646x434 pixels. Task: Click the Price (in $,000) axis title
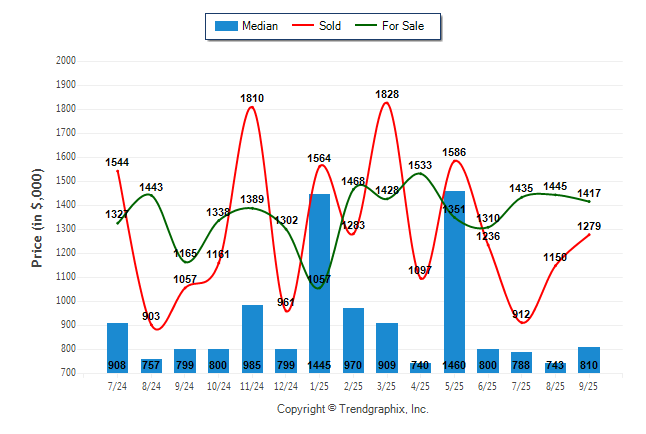click(x=37, y=216)
